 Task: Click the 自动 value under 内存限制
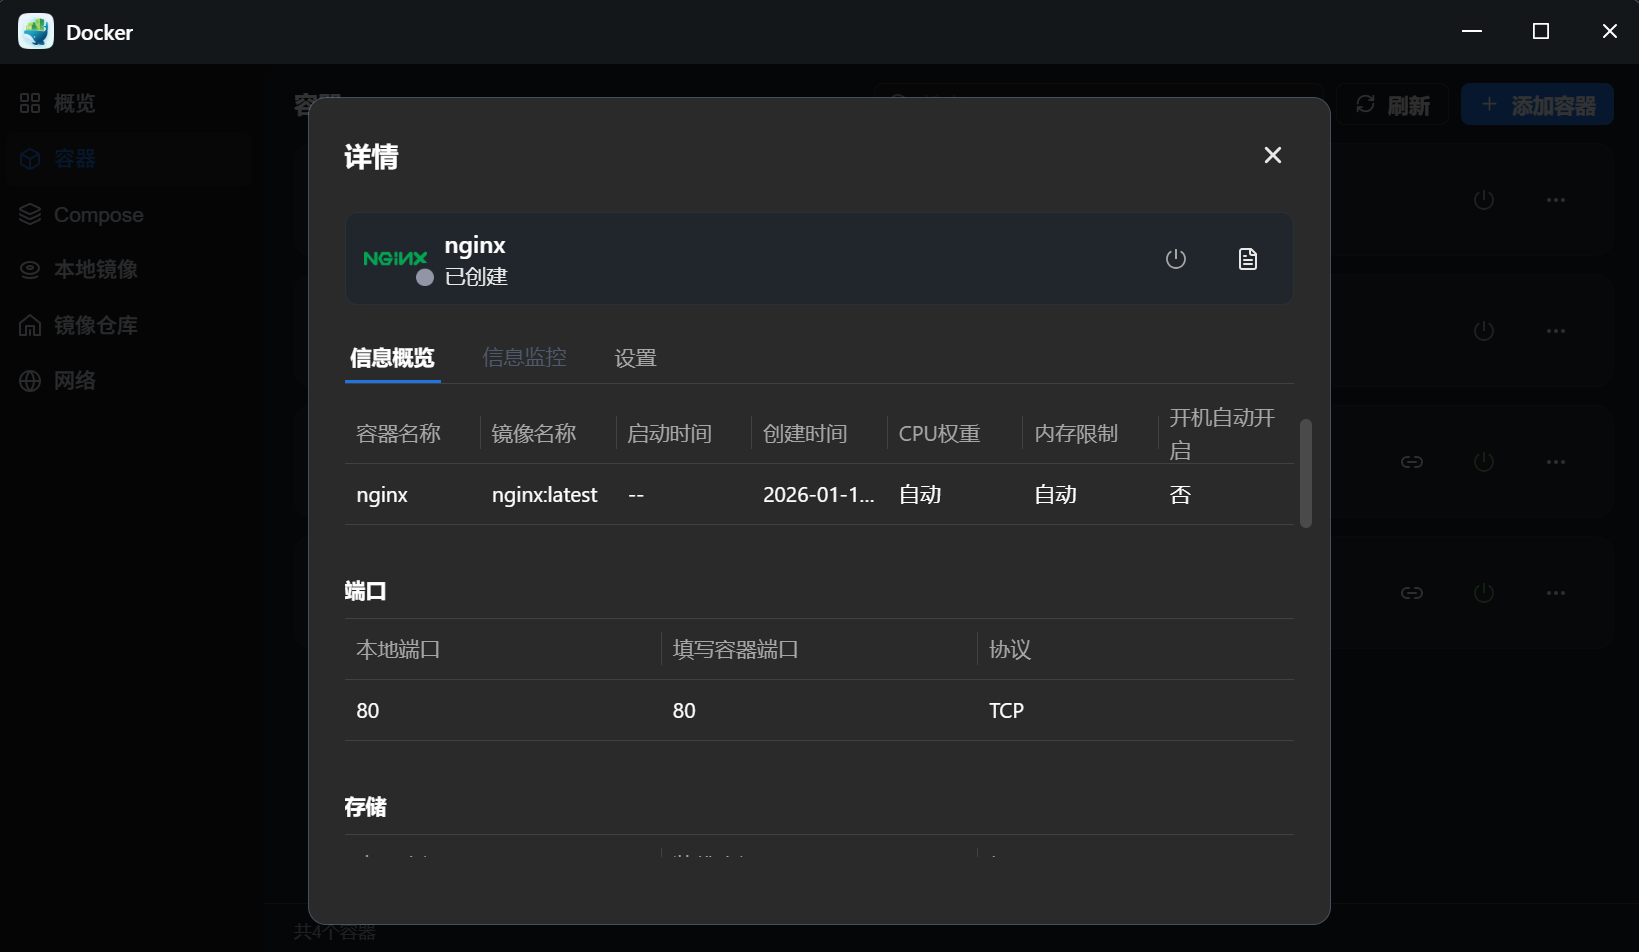[1055, 495]
